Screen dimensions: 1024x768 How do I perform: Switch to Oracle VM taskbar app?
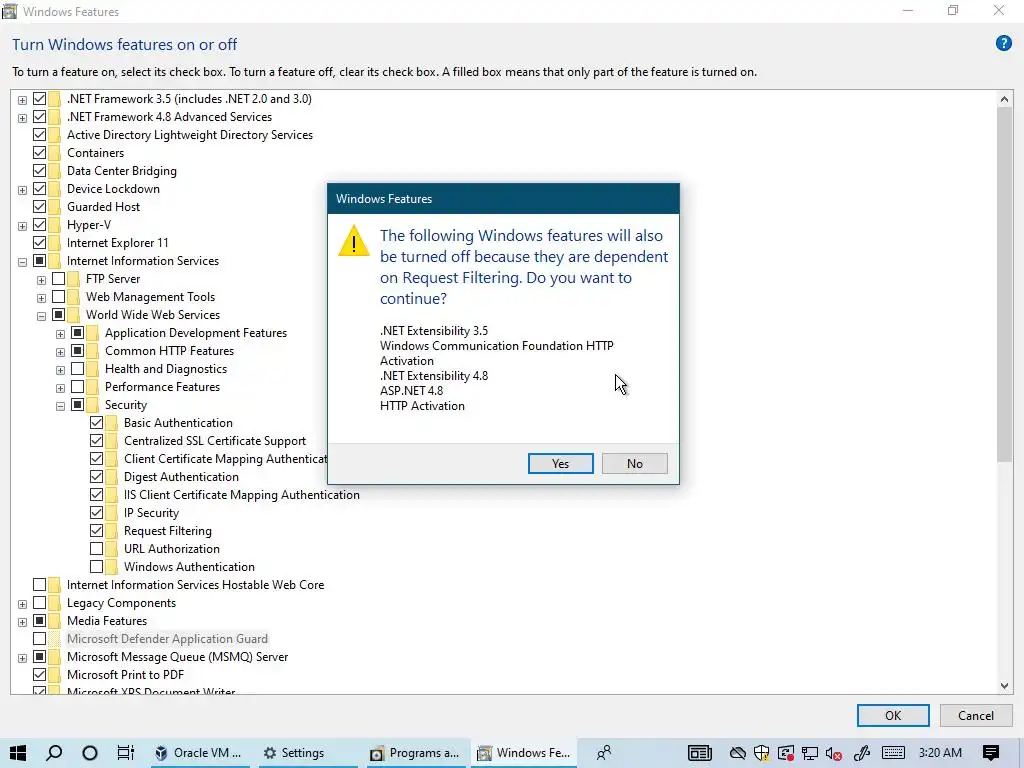point(198,753)
